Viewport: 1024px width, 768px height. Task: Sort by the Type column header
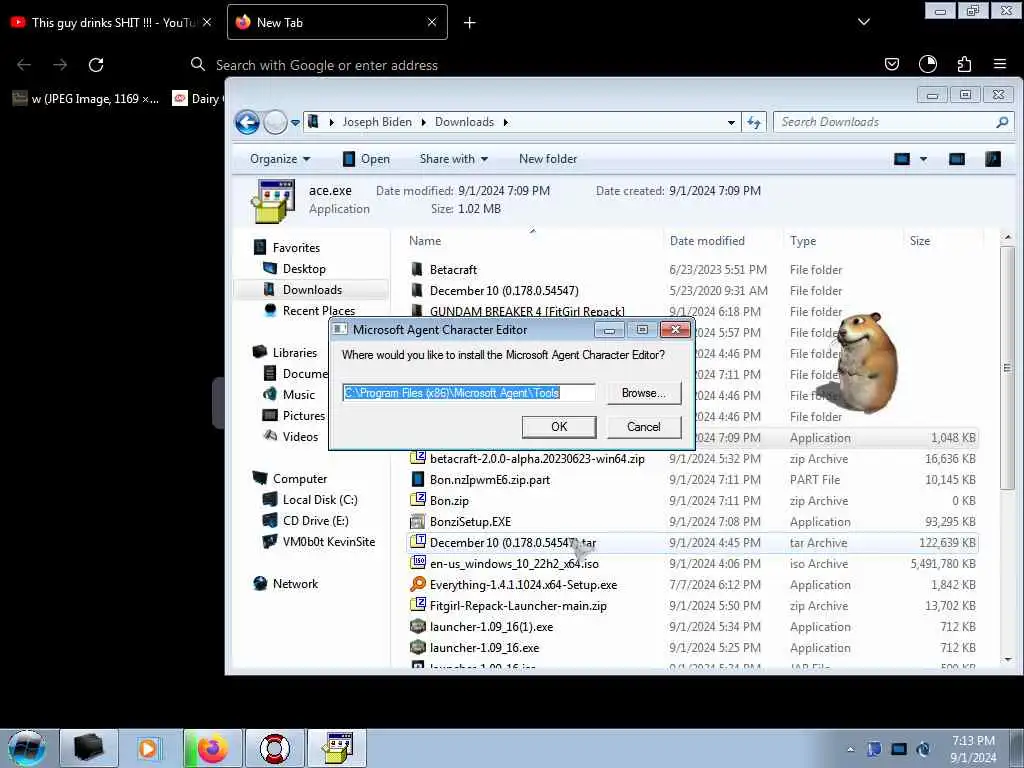click(803, 241)
